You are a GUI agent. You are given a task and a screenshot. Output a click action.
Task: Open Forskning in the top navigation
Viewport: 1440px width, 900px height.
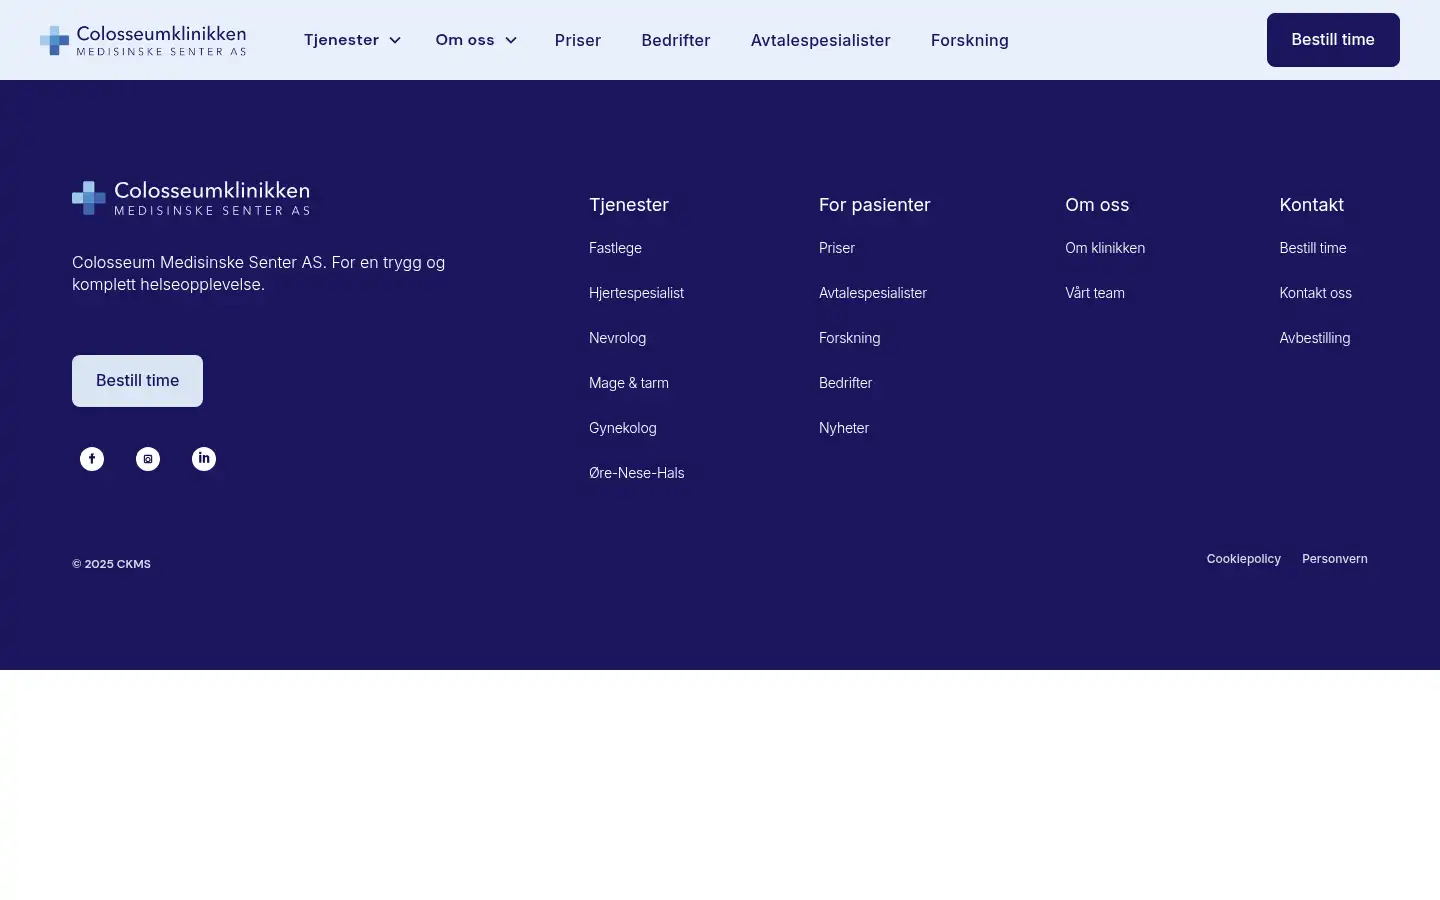(970, 40)
